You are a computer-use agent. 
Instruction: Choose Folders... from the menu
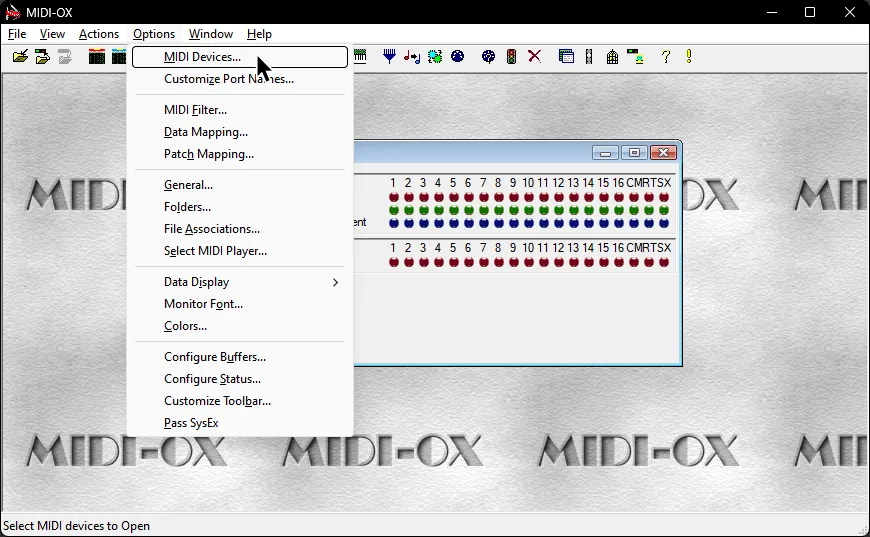point(240,207)
